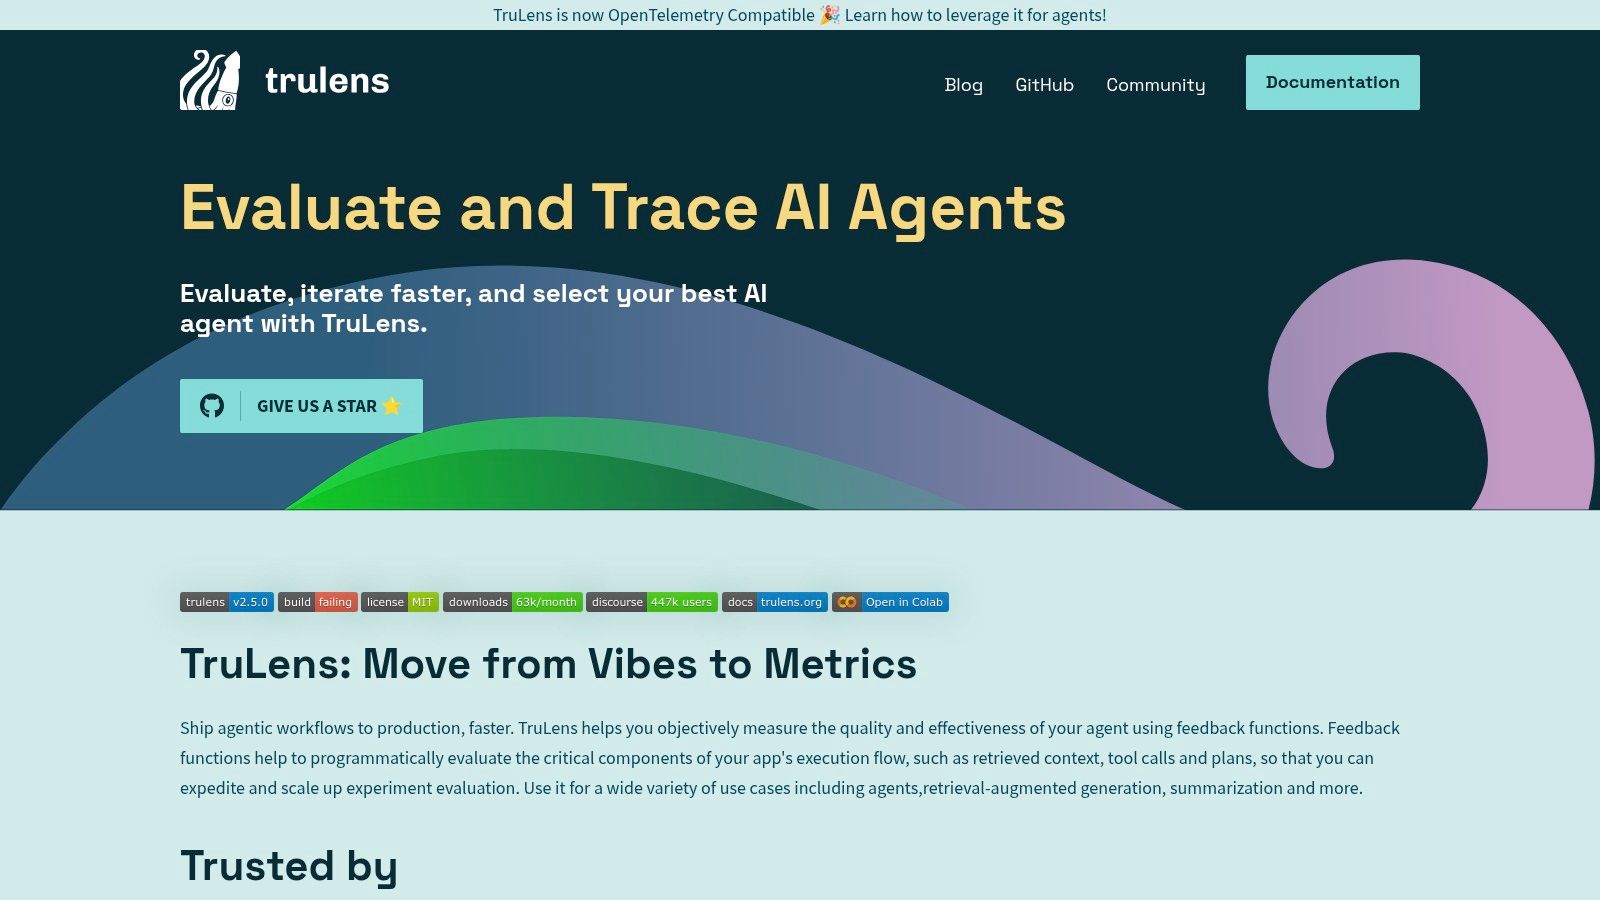Open the discourse 447k users badge

click(652, 602)
